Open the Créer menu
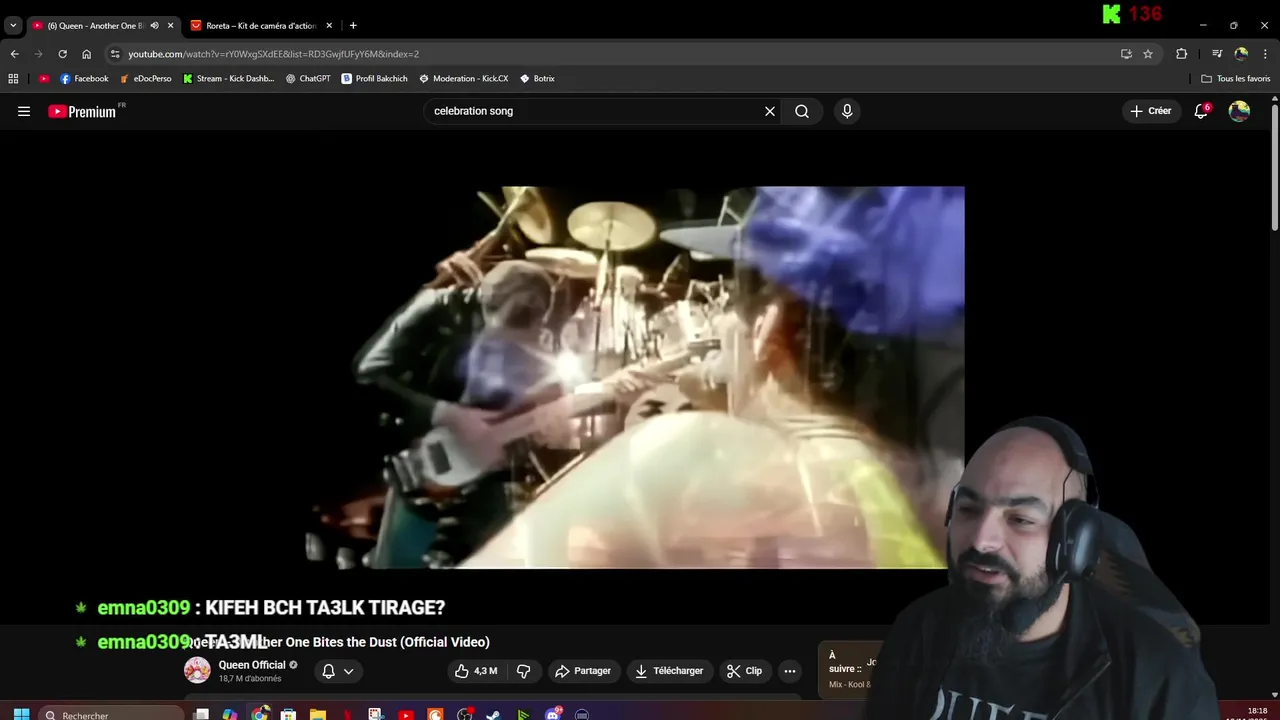 [x=1151, y=111]
